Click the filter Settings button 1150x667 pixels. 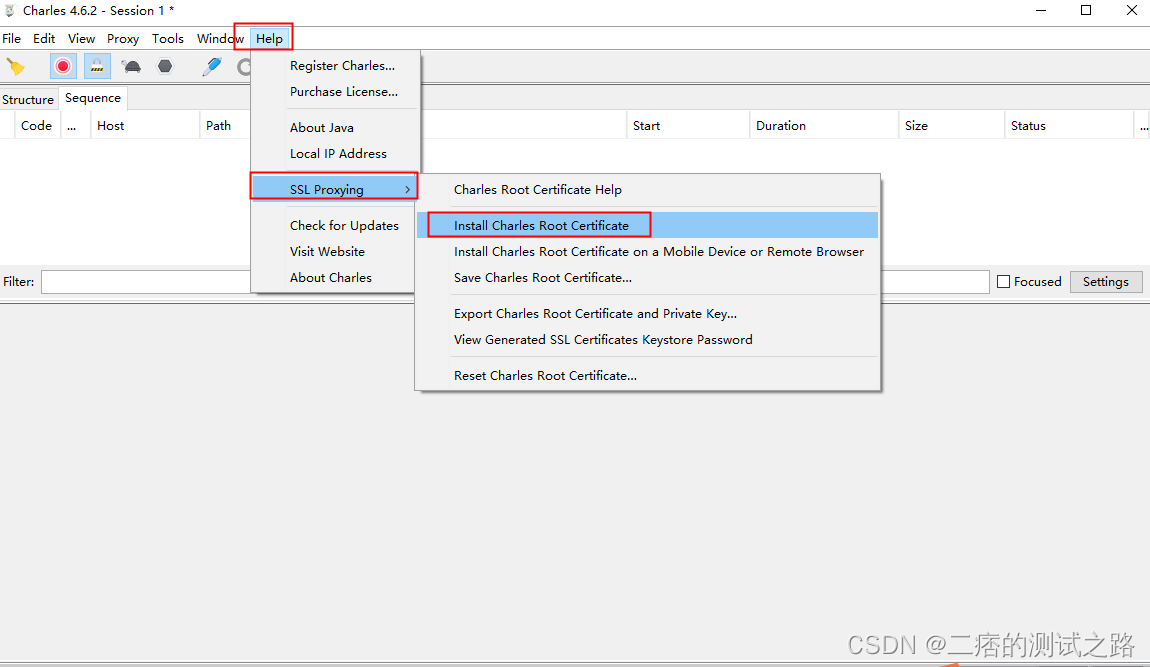tap(1105, 282)
